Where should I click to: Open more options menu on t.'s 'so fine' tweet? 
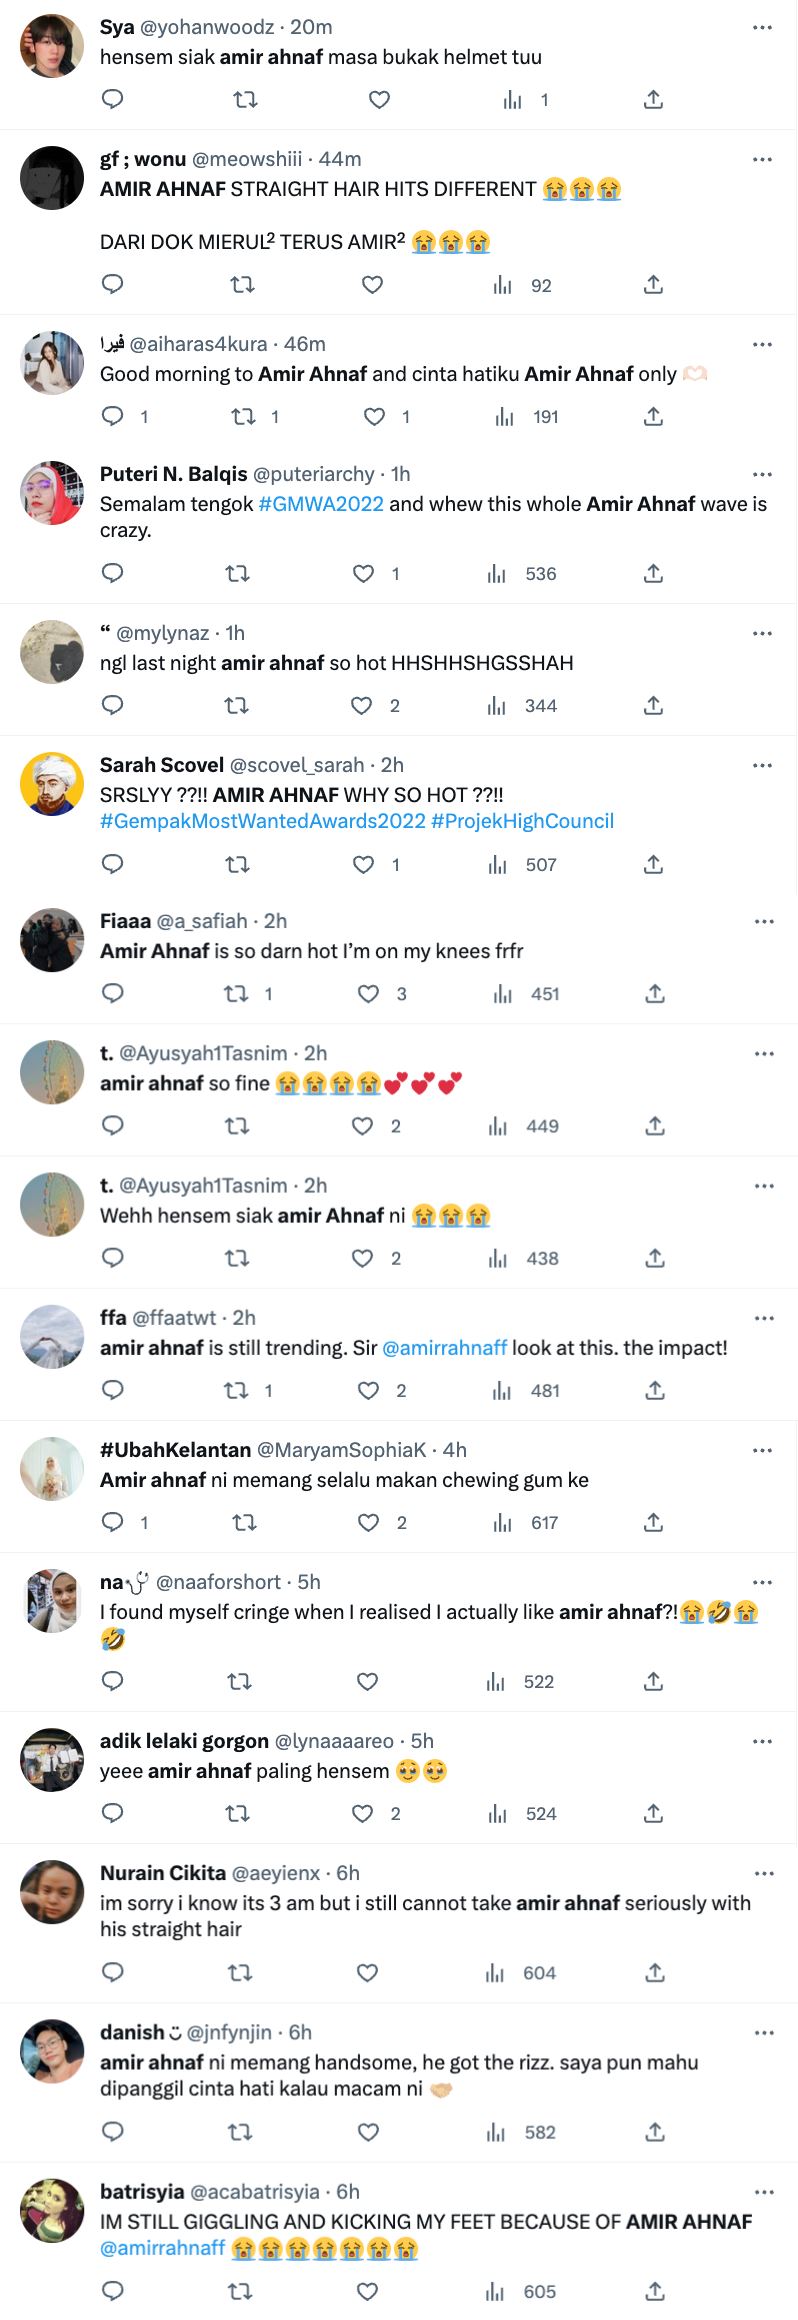[763, 1053]
